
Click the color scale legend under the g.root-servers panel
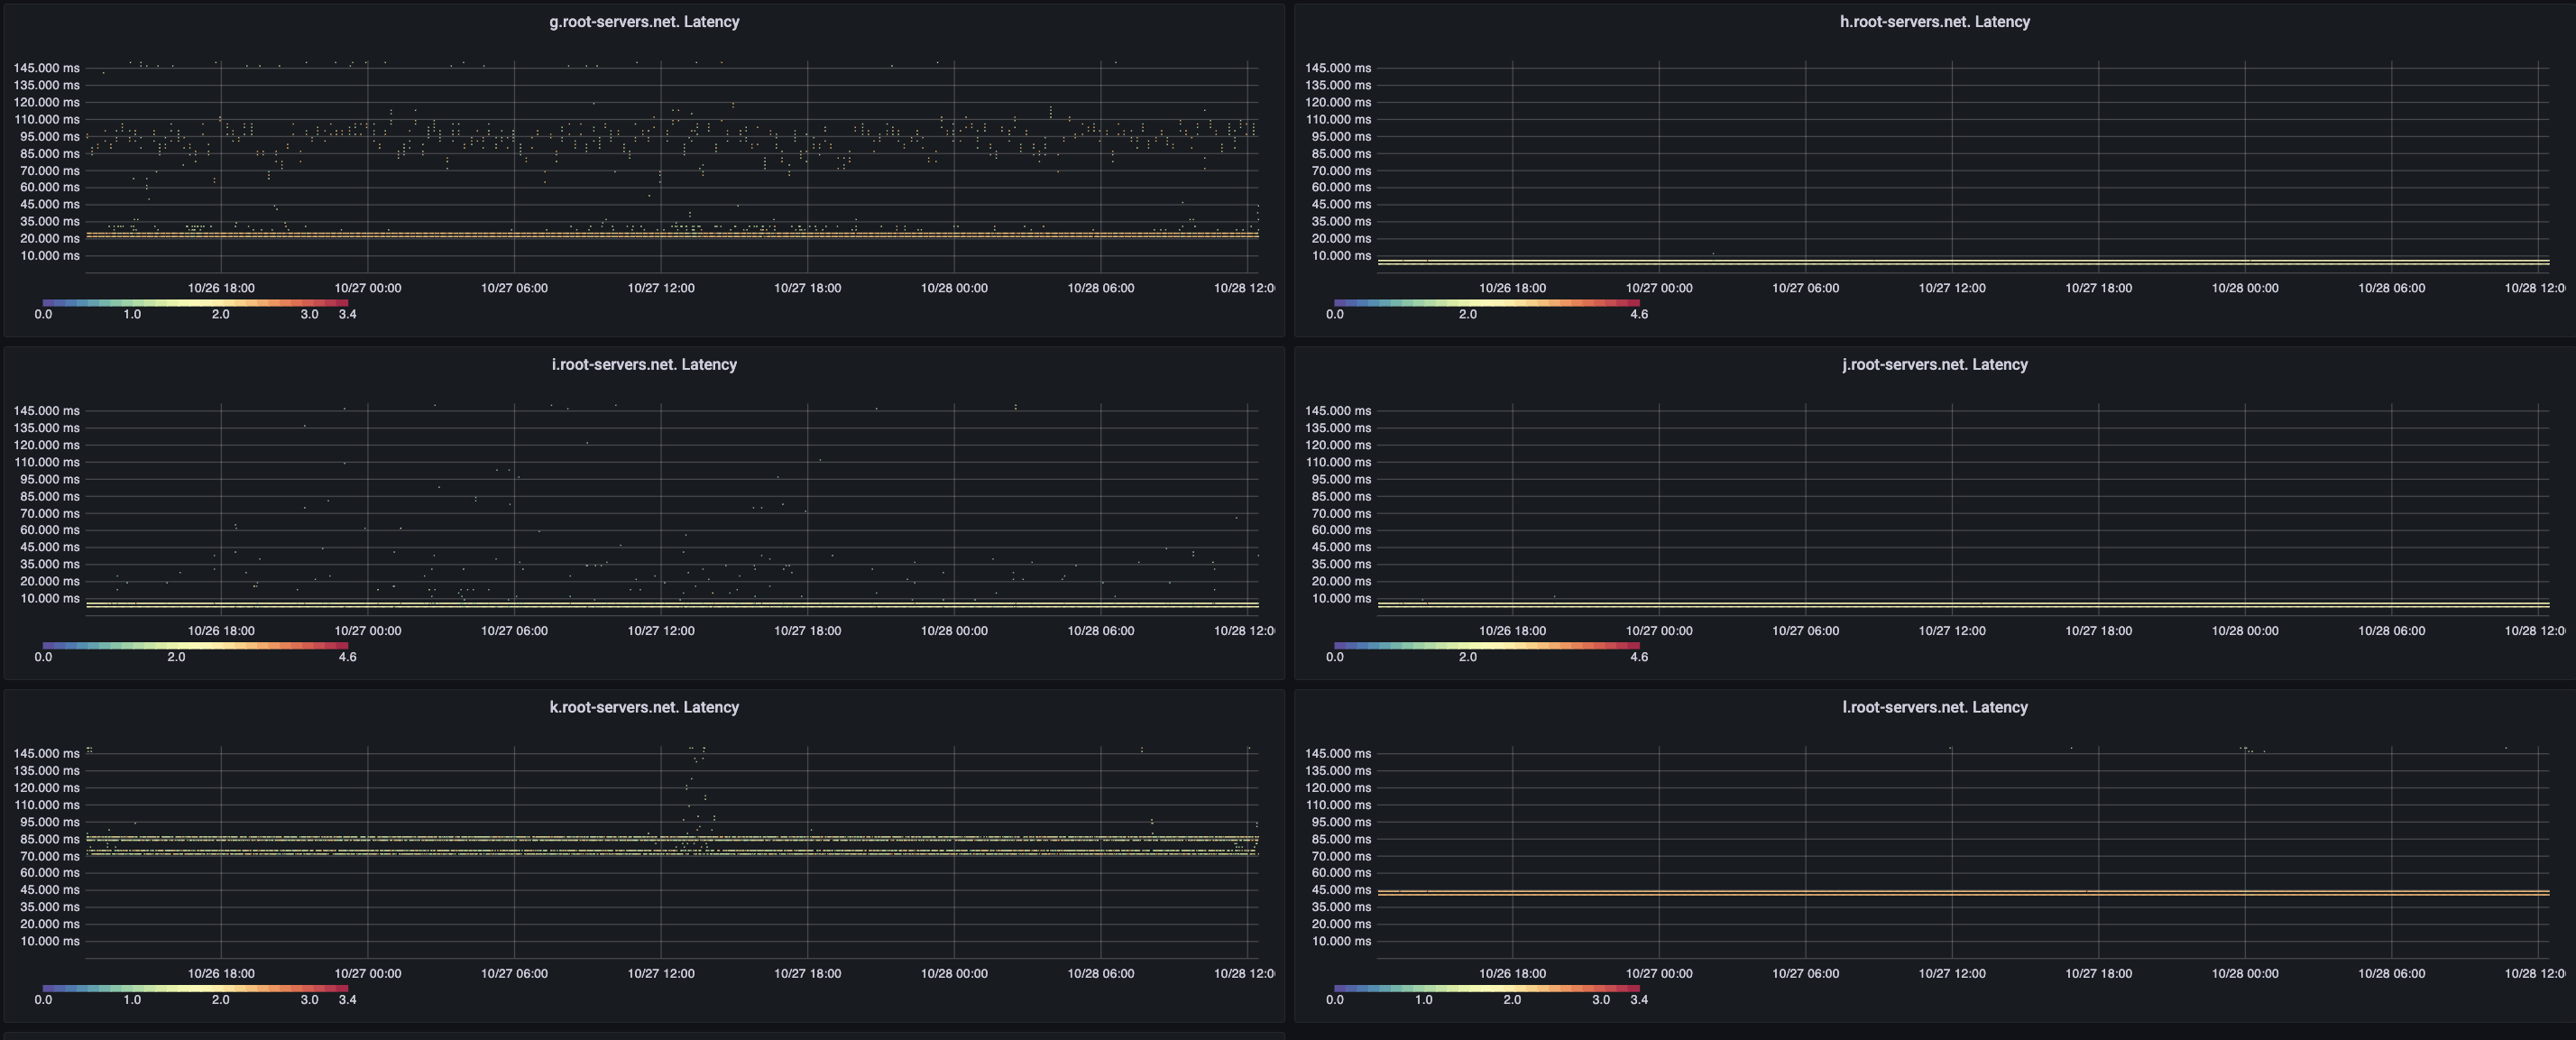tap(195, 302)
